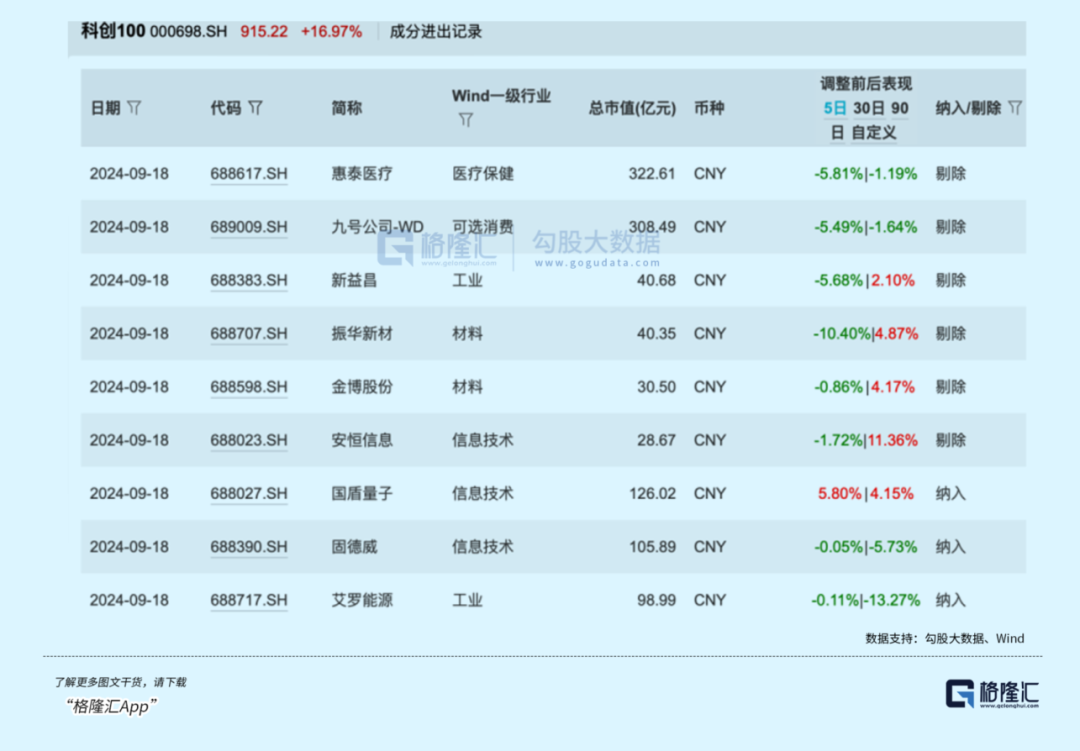The height and width of the screenshot is (751, 1080).
Task: Click the 科创100 index title
Action: click(113, 31)
